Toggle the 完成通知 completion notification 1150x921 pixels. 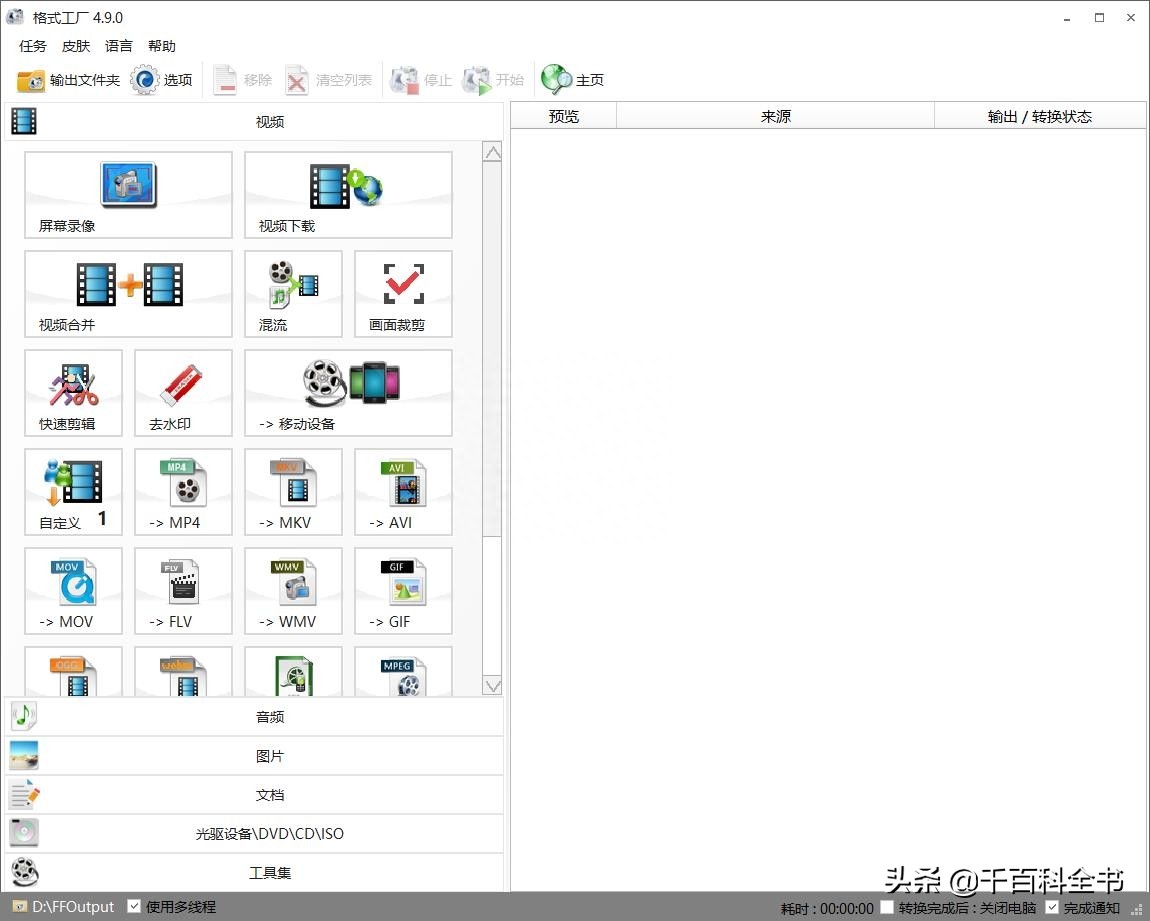1050,906
